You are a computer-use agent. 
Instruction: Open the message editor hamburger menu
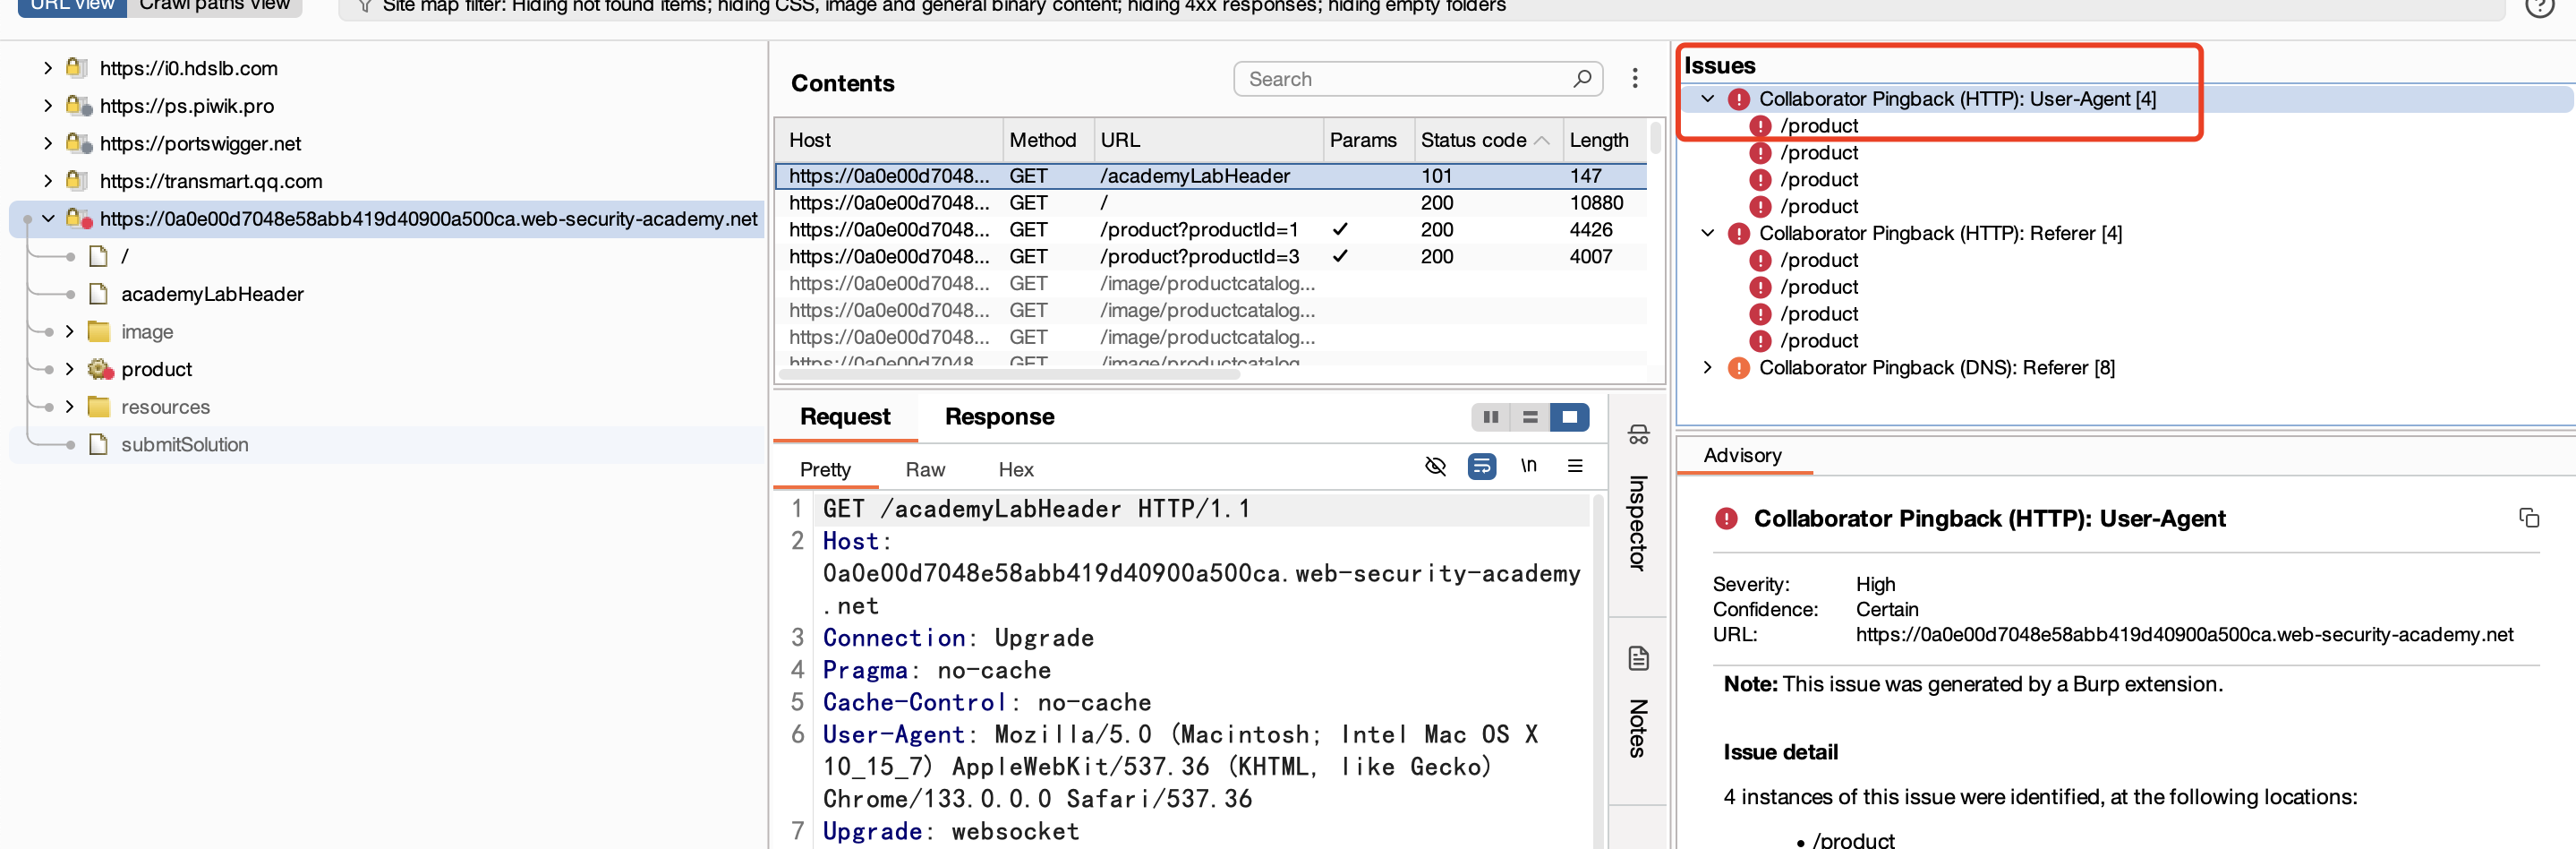pyautogui.click(x=1575, y=466)
